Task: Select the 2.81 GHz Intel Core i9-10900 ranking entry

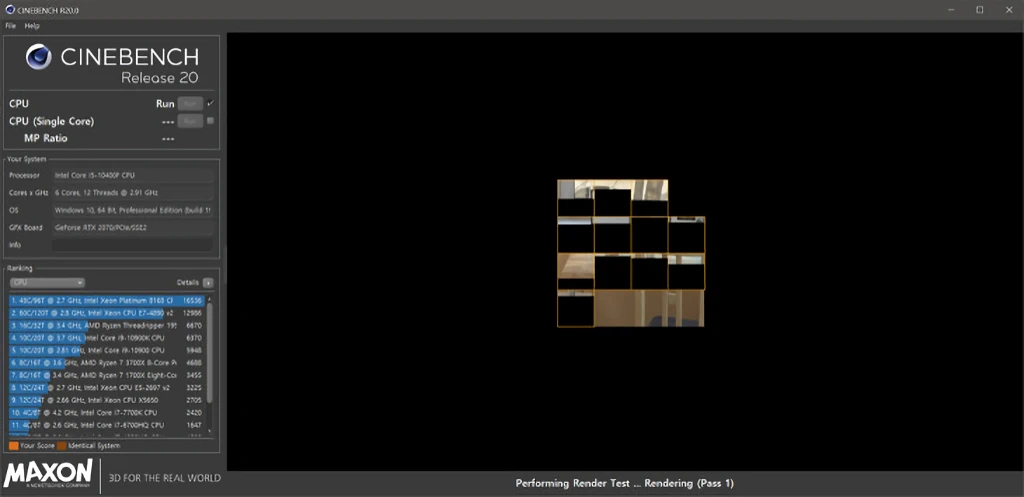Action: point(107,351)
